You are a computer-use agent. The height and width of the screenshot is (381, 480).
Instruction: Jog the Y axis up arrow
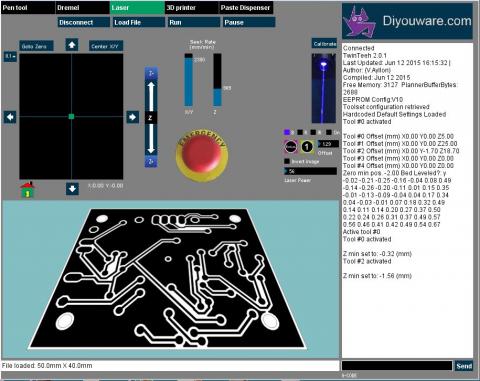point(72,45)
